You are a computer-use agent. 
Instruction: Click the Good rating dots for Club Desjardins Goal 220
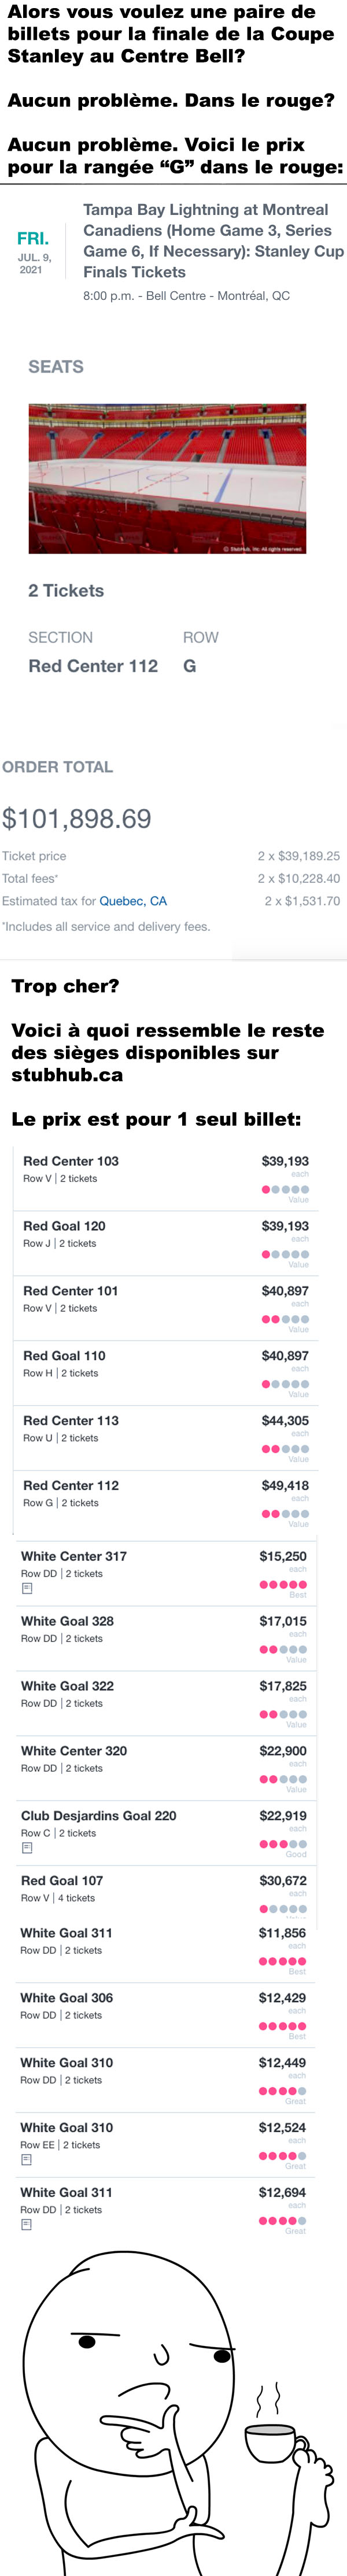tap(283, 1844)
